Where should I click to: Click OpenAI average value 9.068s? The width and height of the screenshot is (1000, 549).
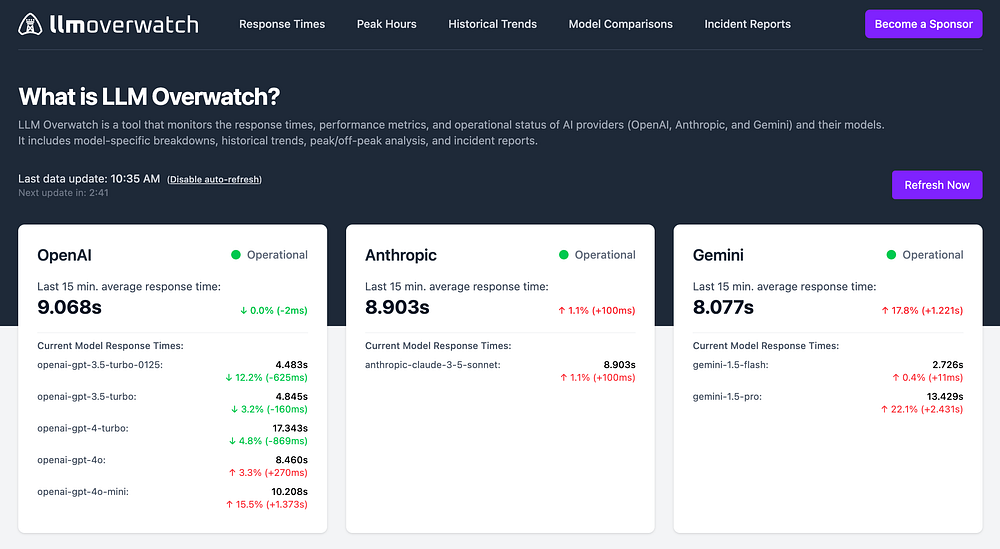(70, 307)
